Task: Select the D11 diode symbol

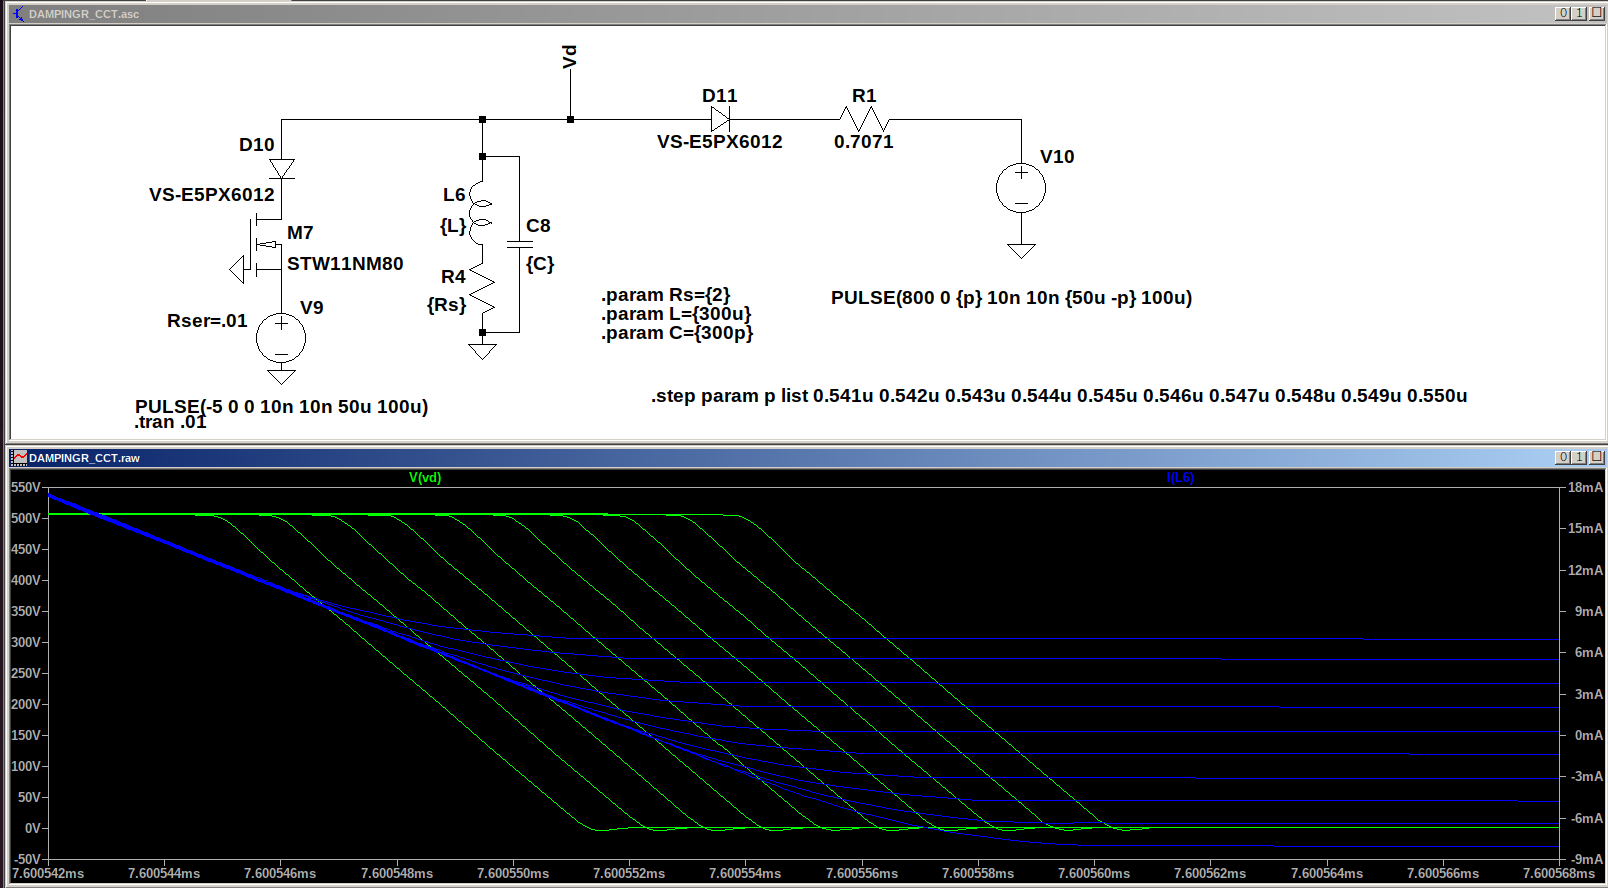Action: pos(720,119)
